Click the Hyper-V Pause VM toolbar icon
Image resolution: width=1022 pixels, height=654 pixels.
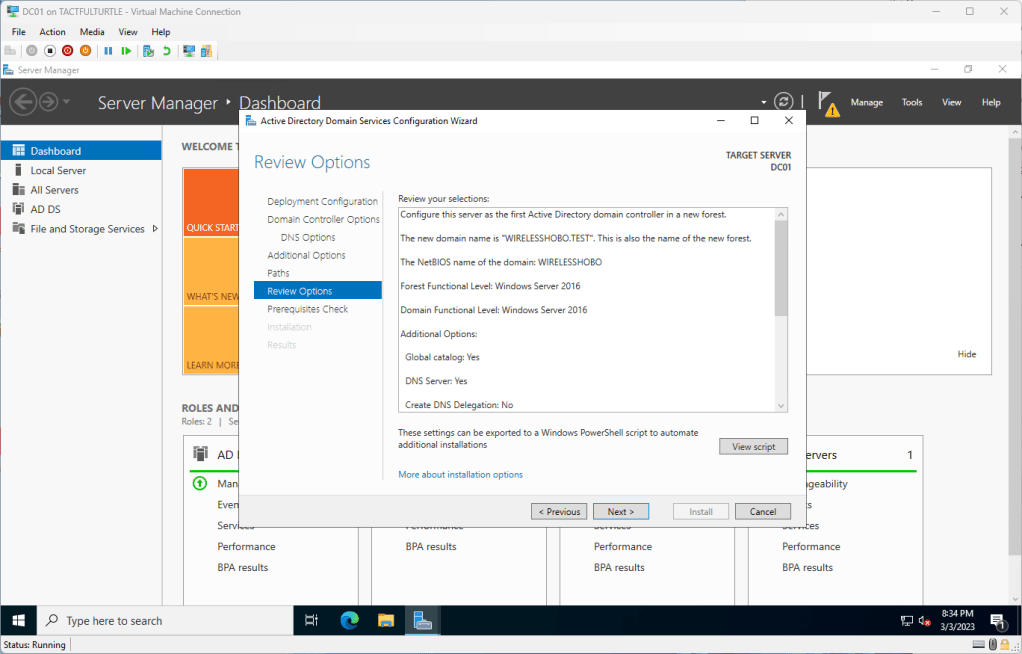pyautogui.click(x=108, y=50)
